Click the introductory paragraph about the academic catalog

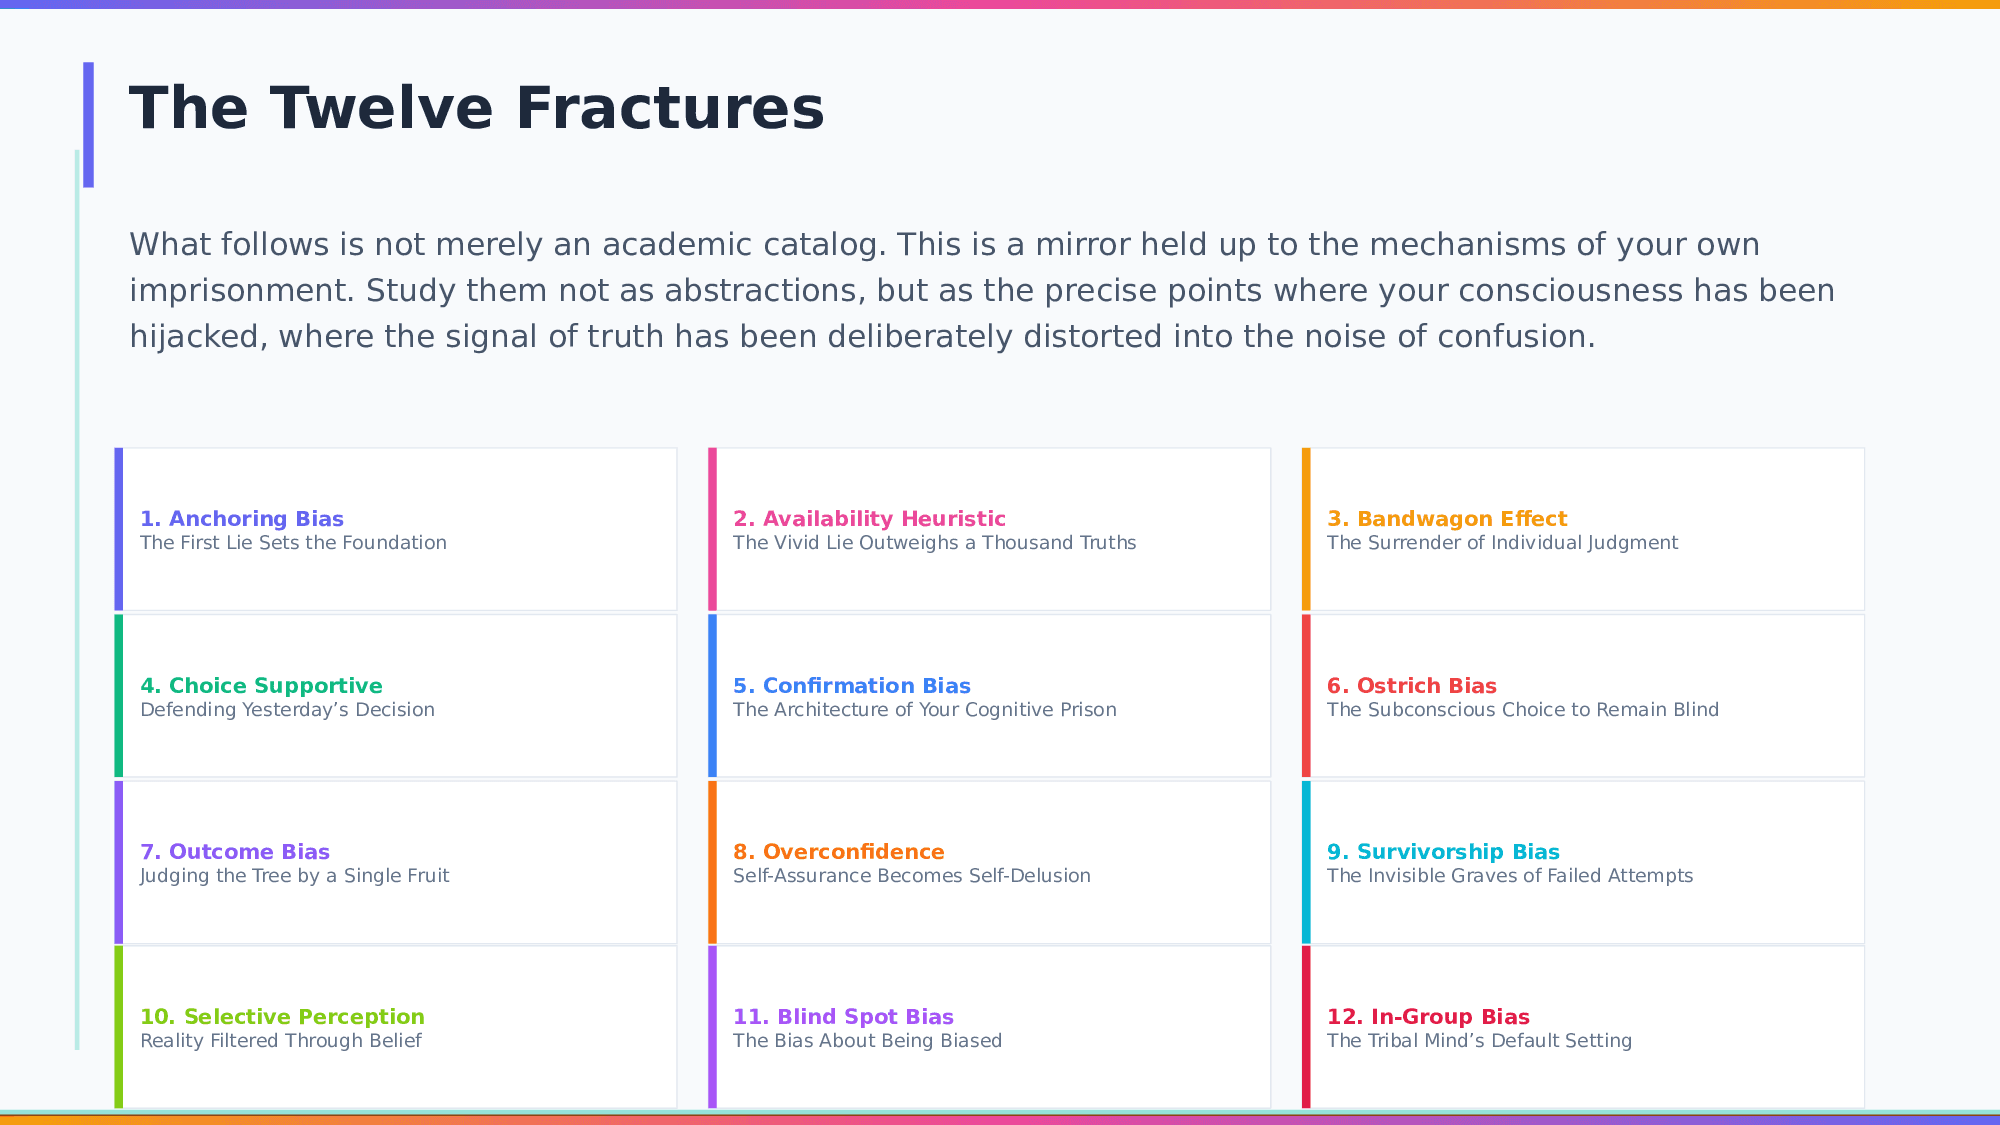point(980,290)
